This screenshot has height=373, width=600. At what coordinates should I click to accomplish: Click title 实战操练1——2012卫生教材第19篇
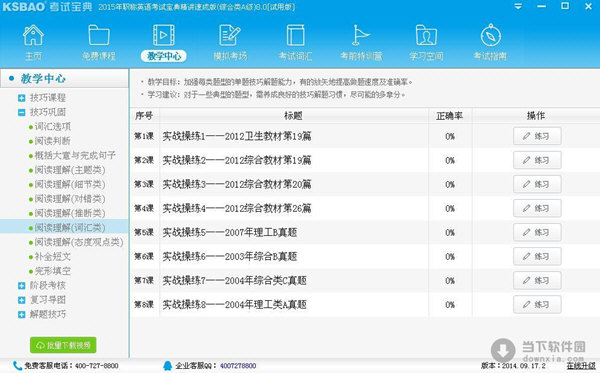click(x=237, y=136)
